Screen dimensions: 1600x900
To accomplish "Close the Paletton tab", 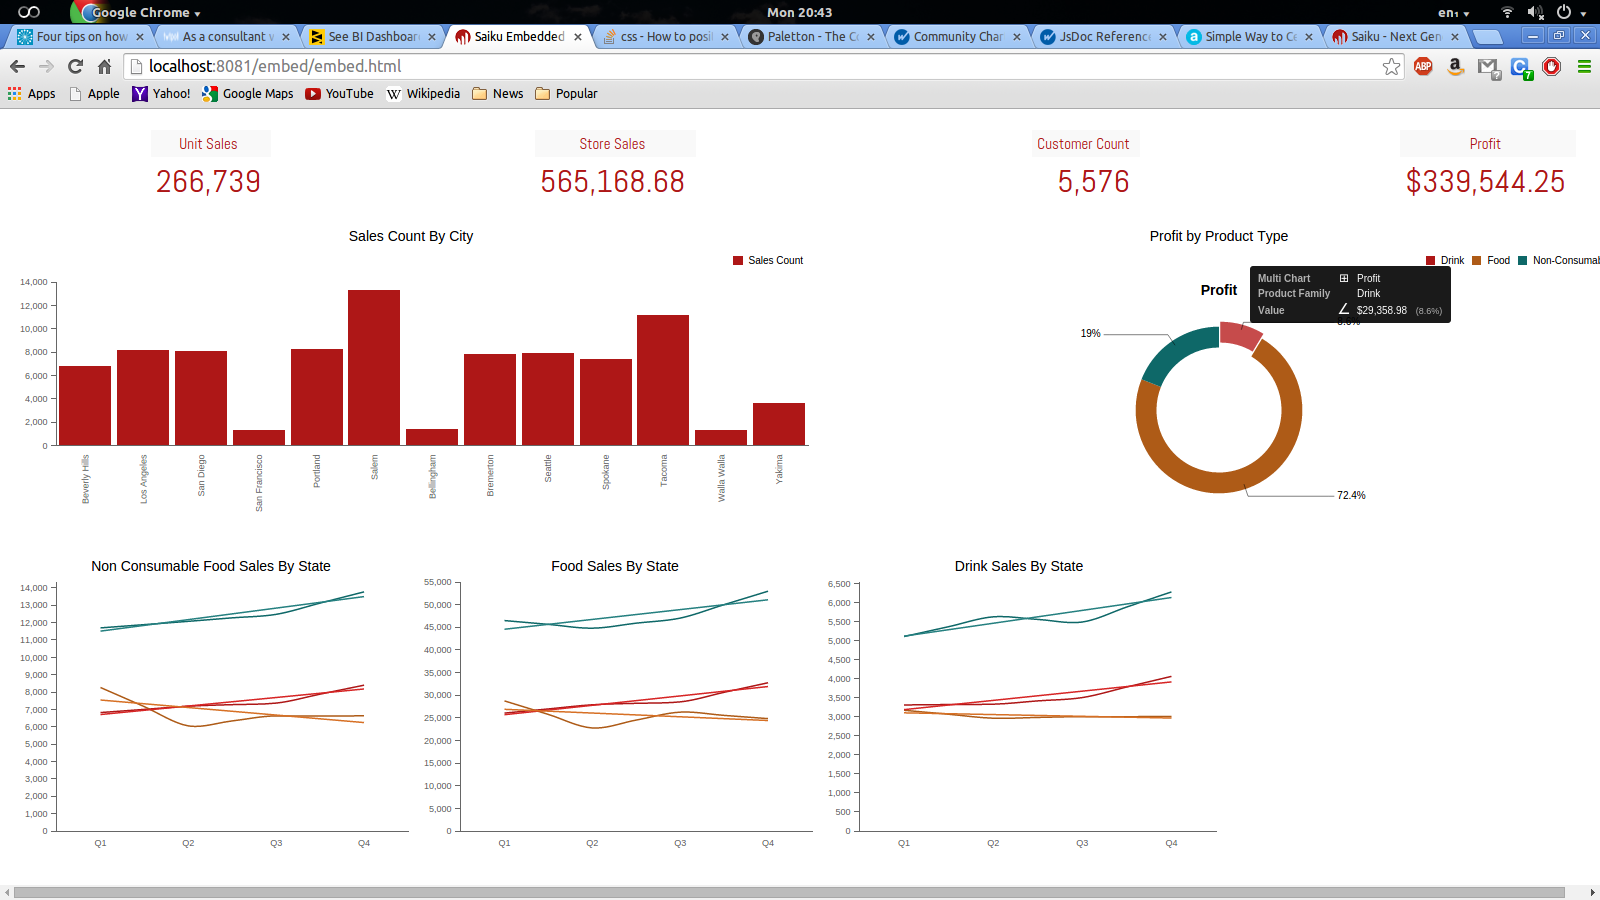I will (870, 37).
